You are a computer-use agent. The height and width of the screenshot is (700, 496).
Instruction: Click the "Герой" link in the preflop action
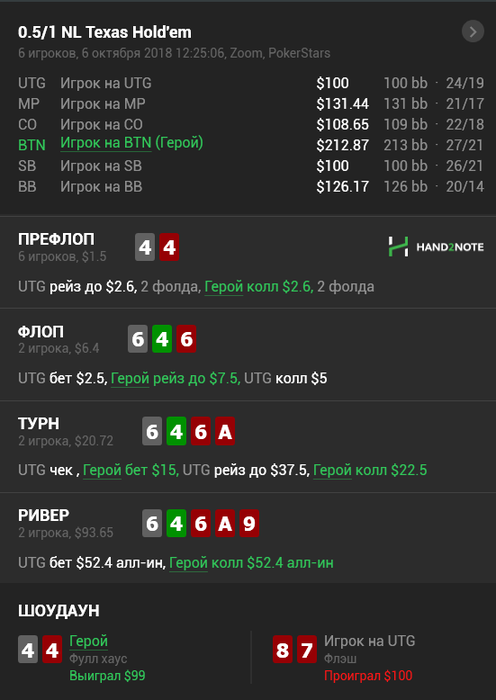pos(224,287)
